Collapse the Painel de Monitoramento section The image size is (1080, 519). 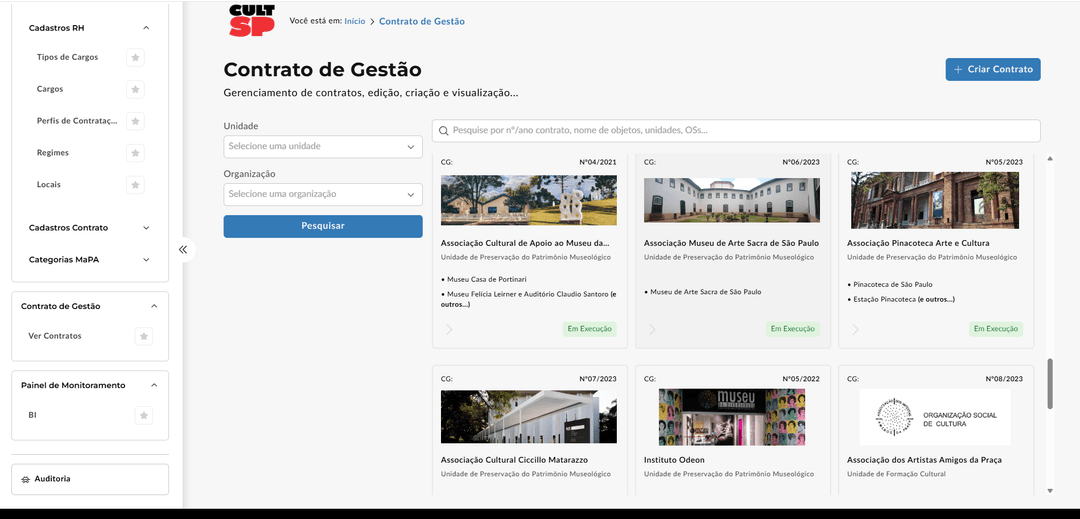pos(154,385)
